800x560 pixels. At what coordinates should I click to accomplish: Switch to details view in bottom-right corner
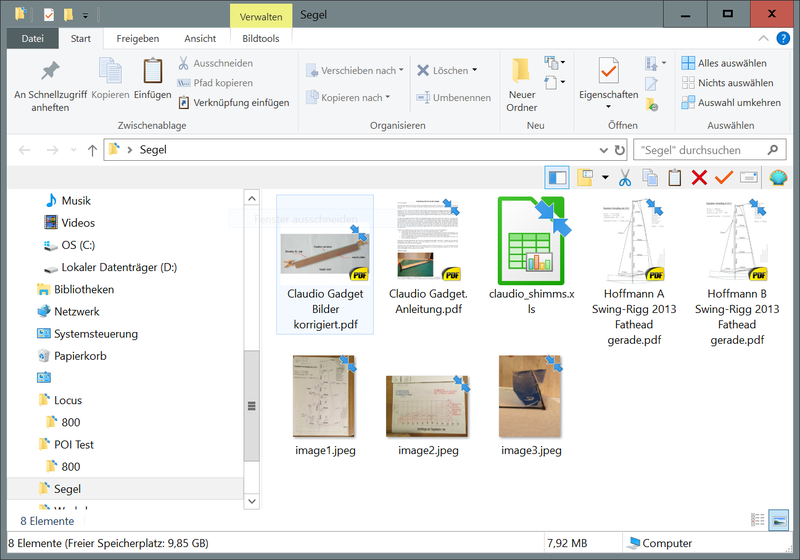click(757, 519)
